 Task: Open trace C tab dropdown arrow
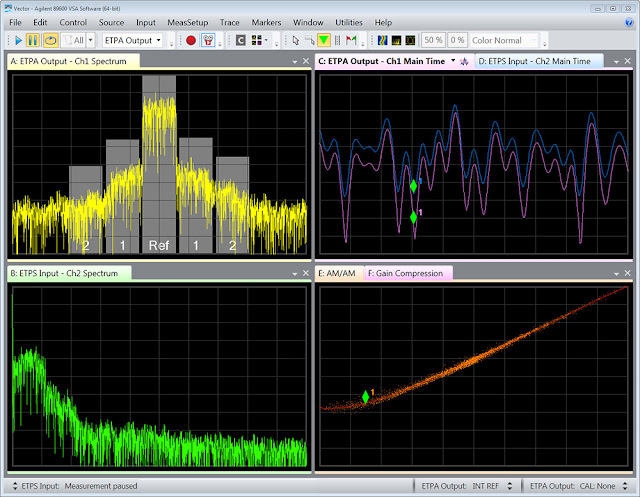pyautogui.click(x=452, y=61)
